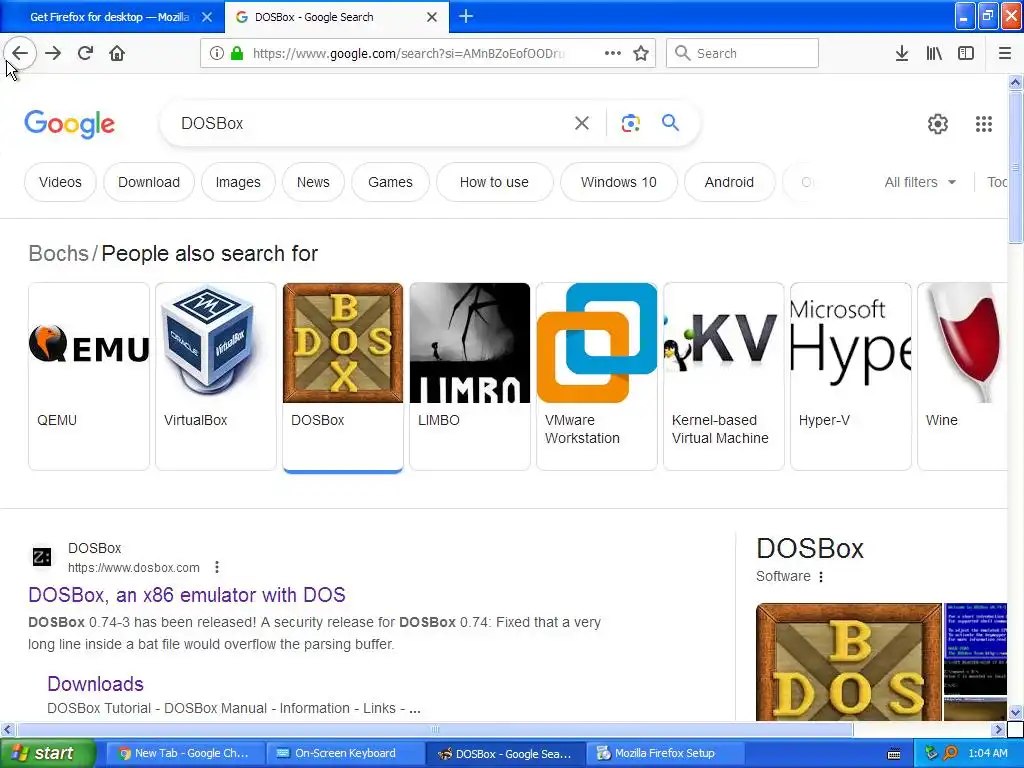Select the DOSBox Google Search tab
1024x768 pixels.
(x=336, y=17)
